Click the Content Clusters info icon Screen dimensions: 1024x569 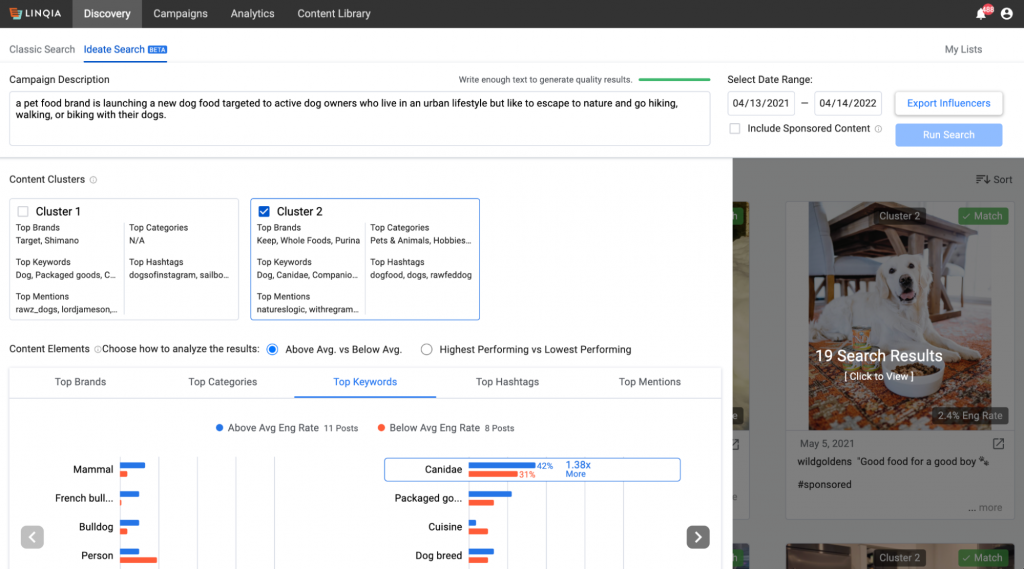[x=93, y=180]
